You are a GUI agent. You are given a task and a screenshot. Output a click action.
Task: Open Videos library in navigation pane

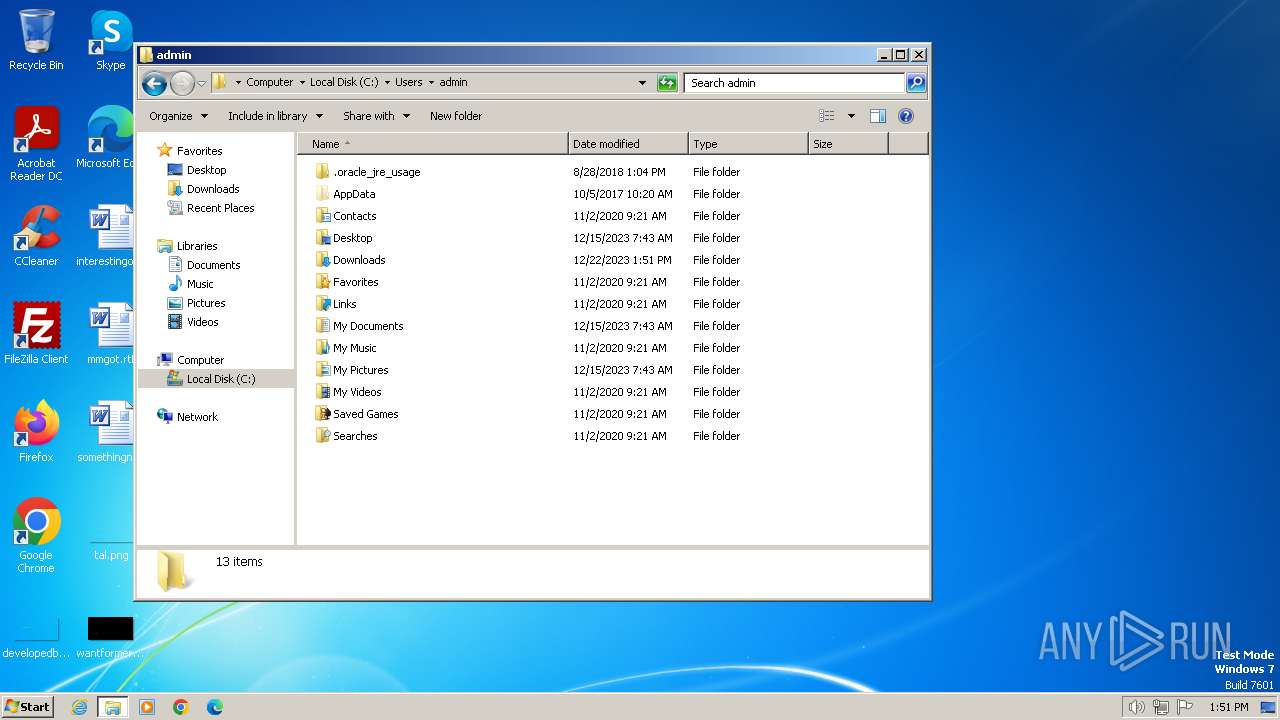(202, 322)
